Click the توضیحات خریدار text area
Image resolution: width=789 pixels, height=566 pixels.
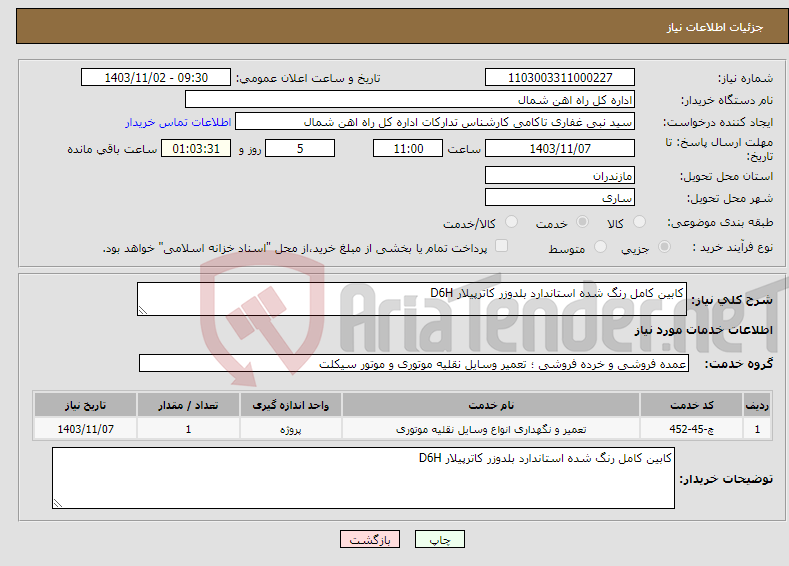pyautogui.click(x=363, y=478)
